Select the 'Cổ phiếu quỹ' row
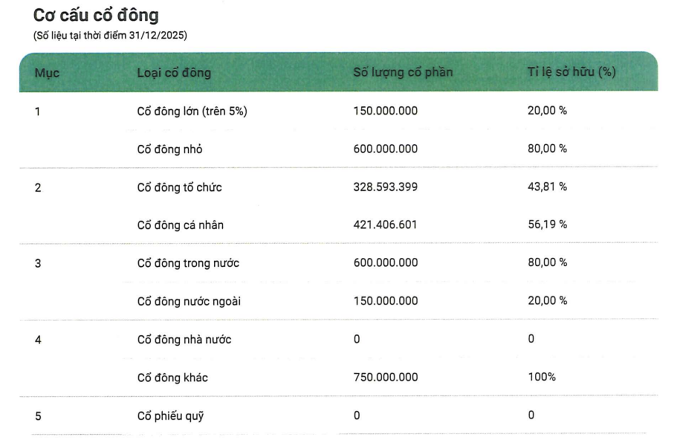Viewport: 700px width, 443px height. [338, 416]
